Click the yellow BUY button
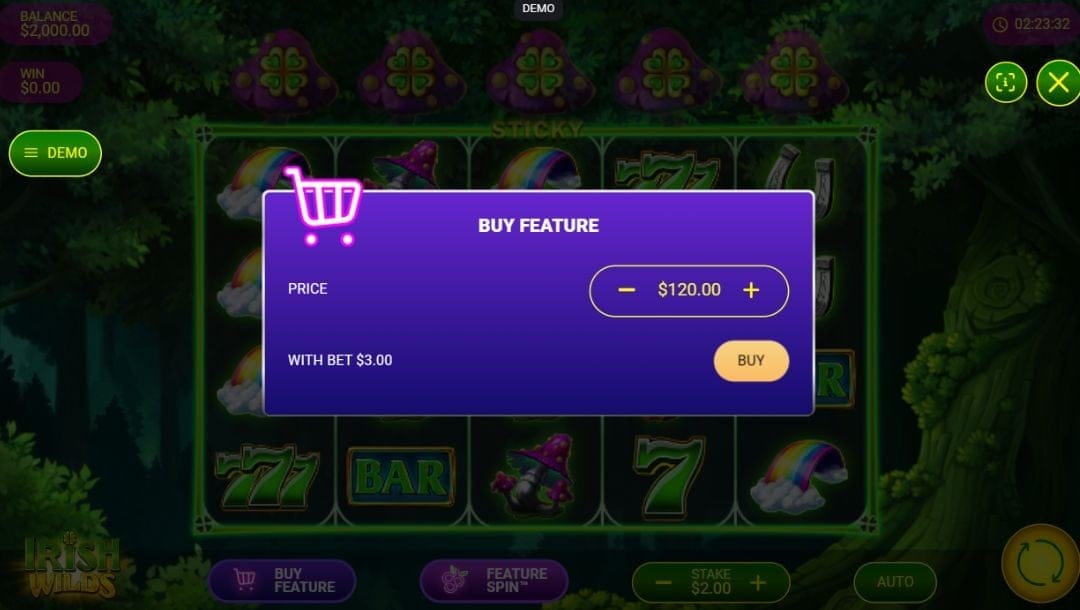This screenshot has width=1080, height=610. [x=751, y=361]
